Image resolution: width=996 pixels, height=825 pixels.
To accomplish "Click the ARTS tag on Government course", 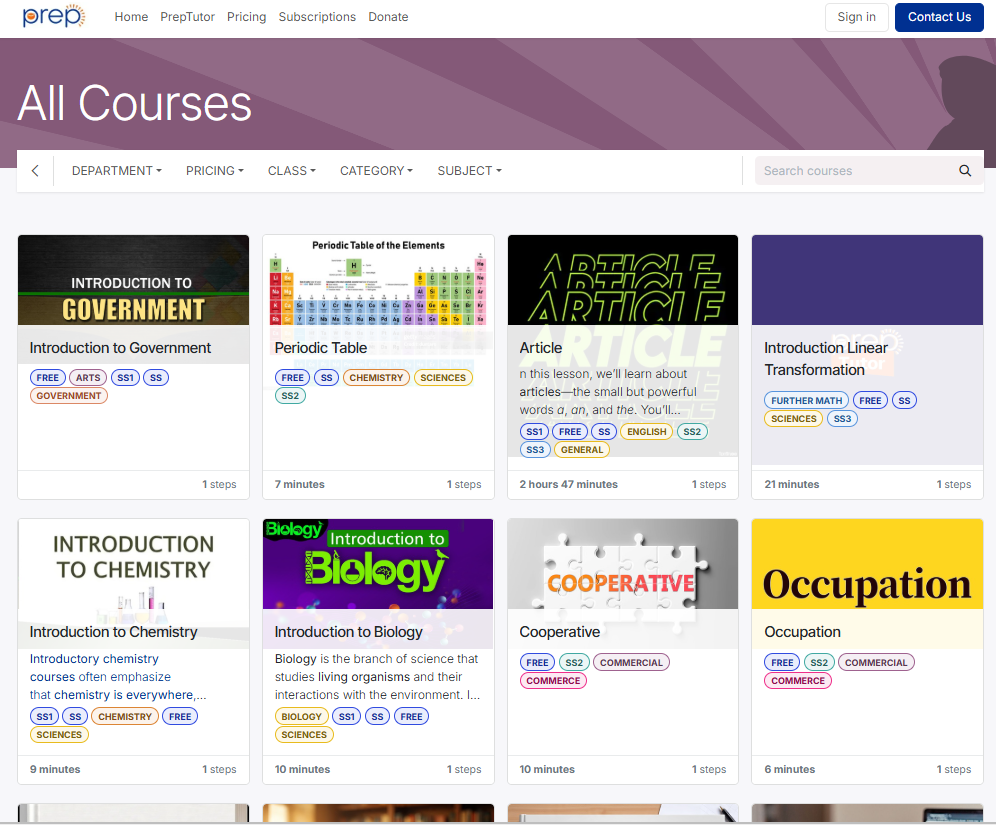I will point(88,377).
